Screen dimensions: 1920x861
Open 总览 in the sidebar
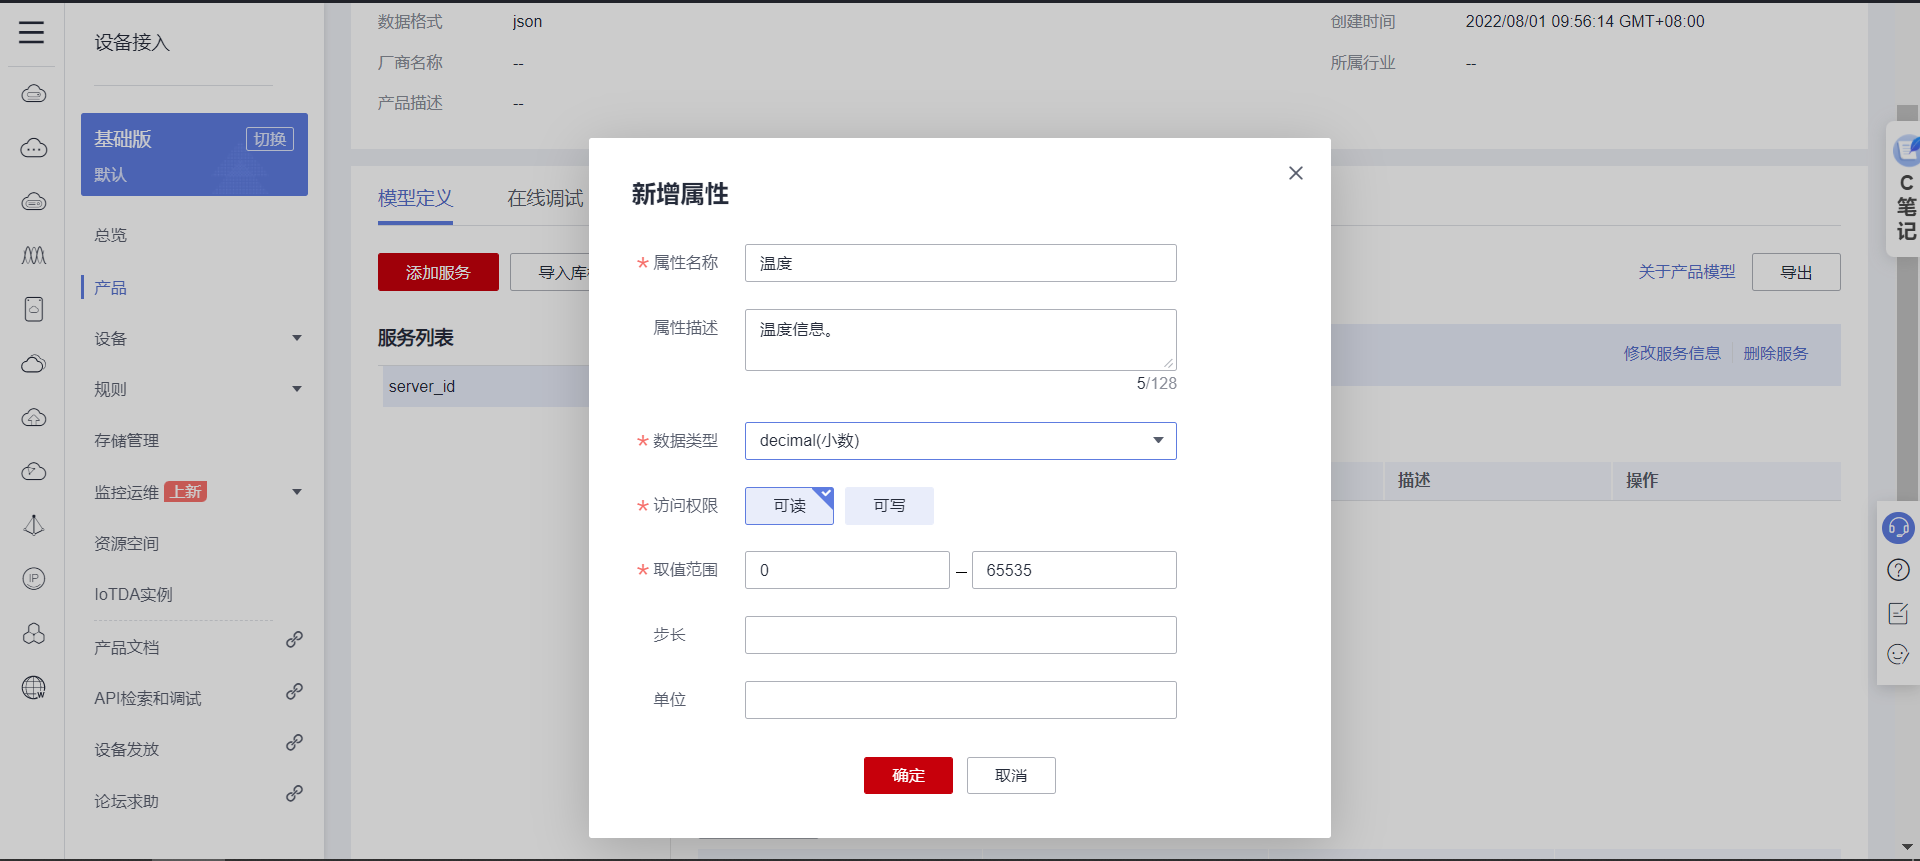pyautogui.click(x=111, y=236)
